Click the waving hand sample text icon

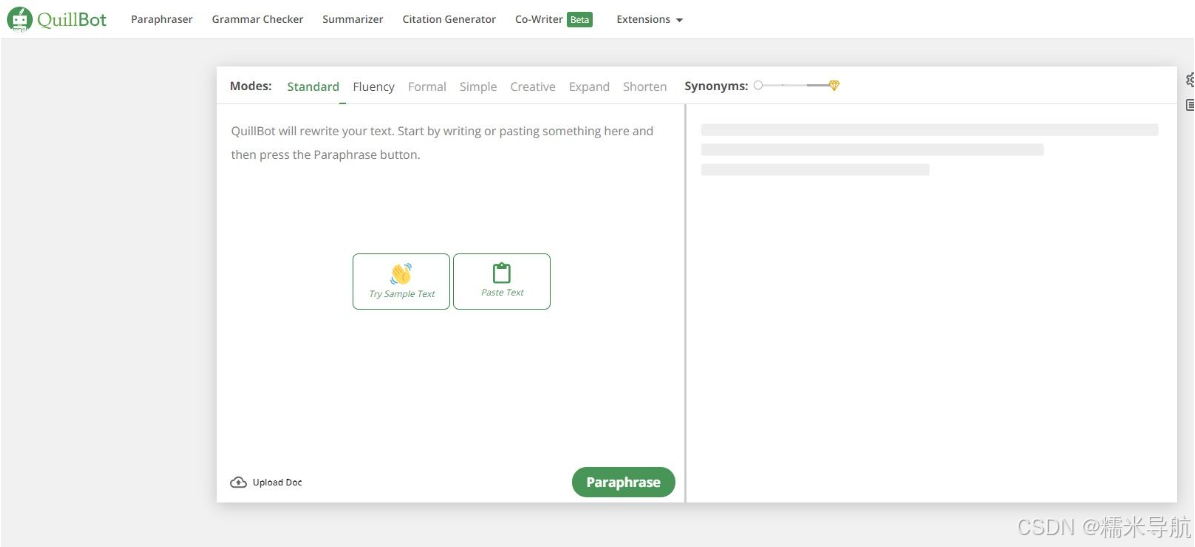pyautogui.click(x=401, y=274)
